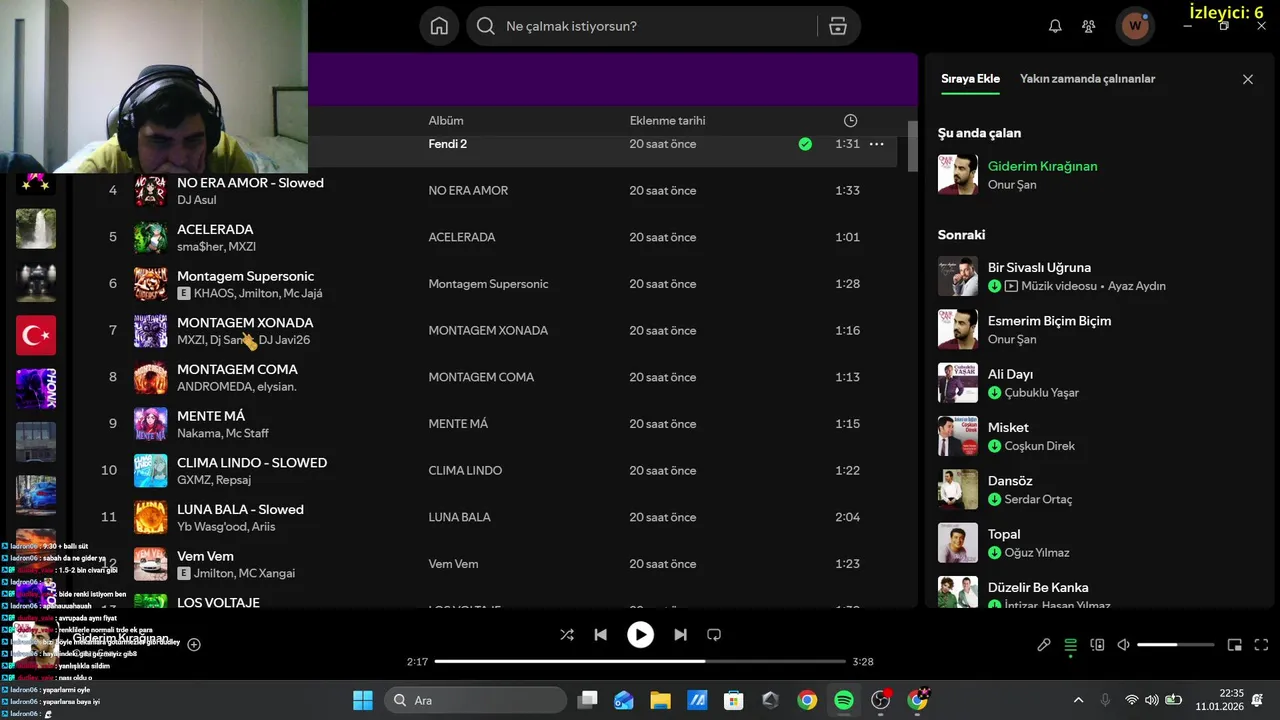Toggle the queue view icon
The image size is (1280, 720).
pos(1070,645)
